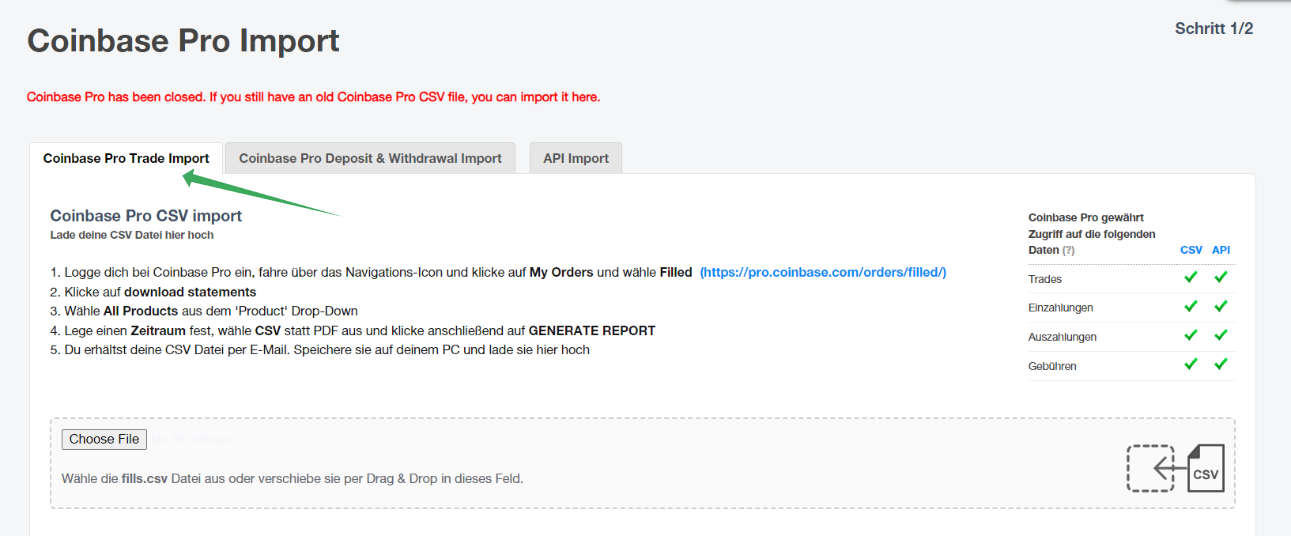Image resolution: width=1291 pixels, height=536 pixels.
Task: Click the Auszahlungen row label
Action: coord(1062,337)
